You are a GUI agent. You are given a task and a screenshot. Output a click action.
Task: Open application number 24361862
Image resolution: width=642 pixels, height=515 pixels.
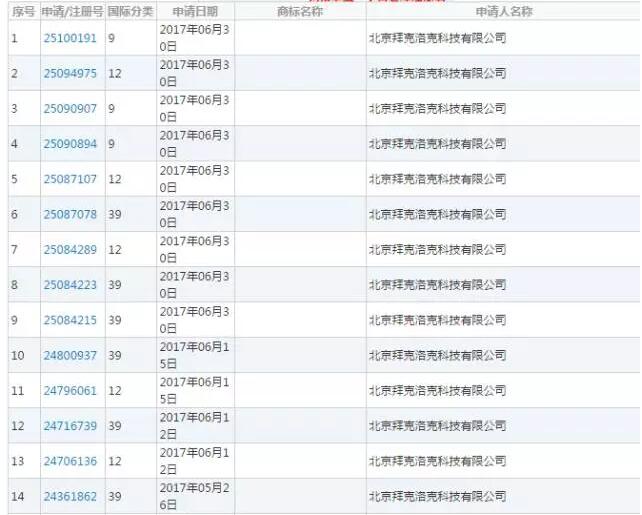(70, 496)
